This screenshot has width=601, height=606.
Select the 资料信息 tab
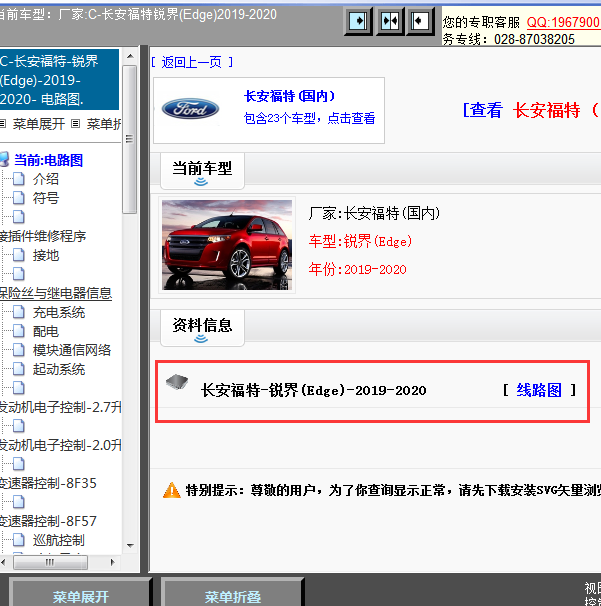202,327
